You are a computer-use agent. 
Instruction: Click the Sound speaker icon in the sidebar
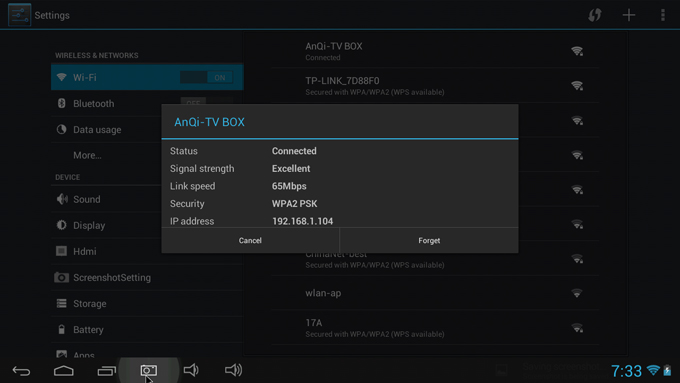[62, 199]
